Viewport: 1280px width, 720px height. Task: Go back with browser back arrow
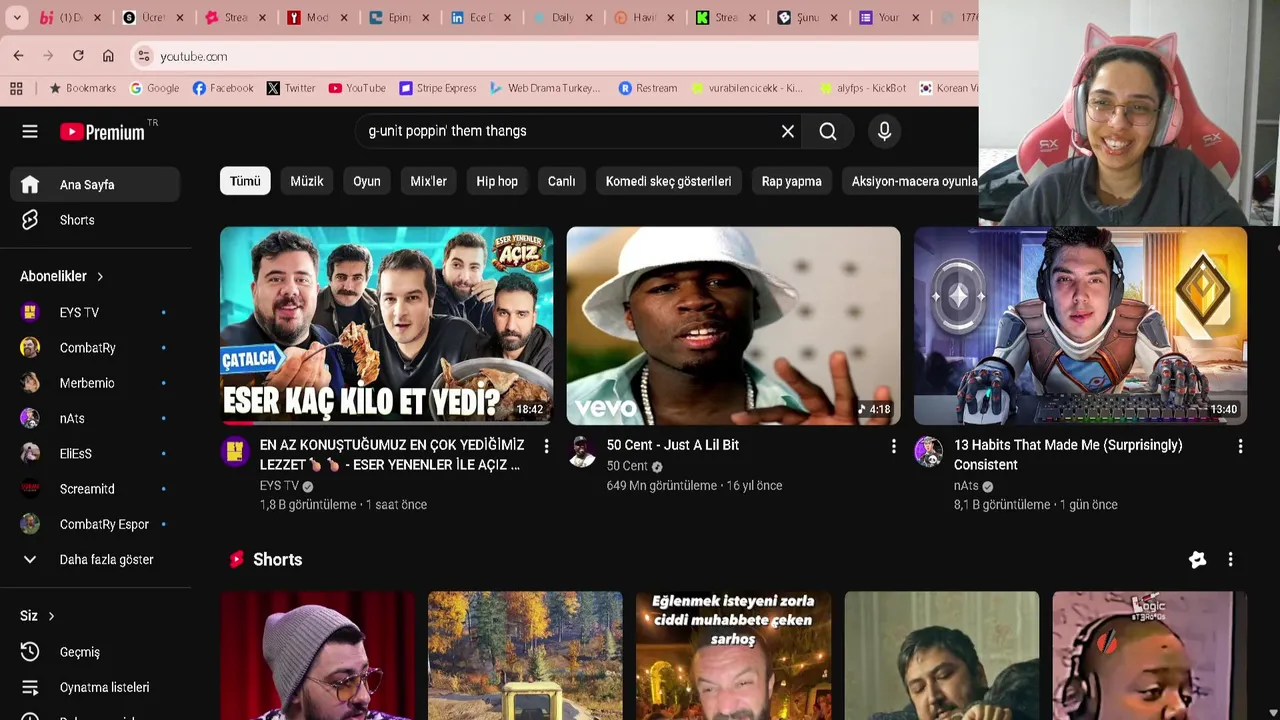point(18,56)
